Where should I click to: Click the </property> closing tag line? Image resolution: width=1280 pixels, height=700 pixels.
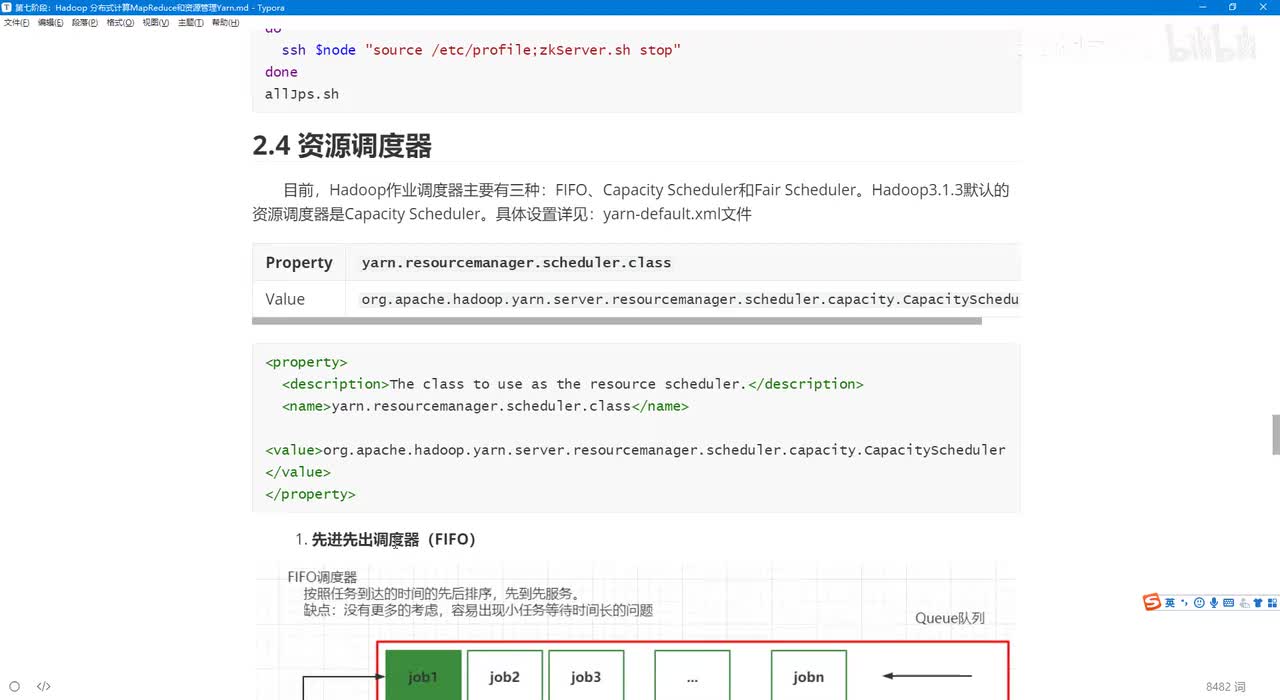click(x=310, y=494)
